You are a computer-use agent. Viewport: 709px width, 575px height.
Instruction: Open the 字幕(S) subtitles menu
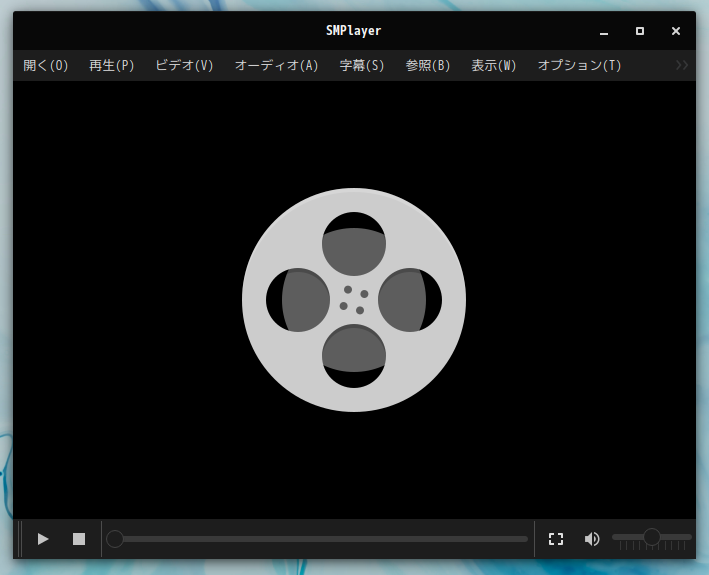[362, 66]
